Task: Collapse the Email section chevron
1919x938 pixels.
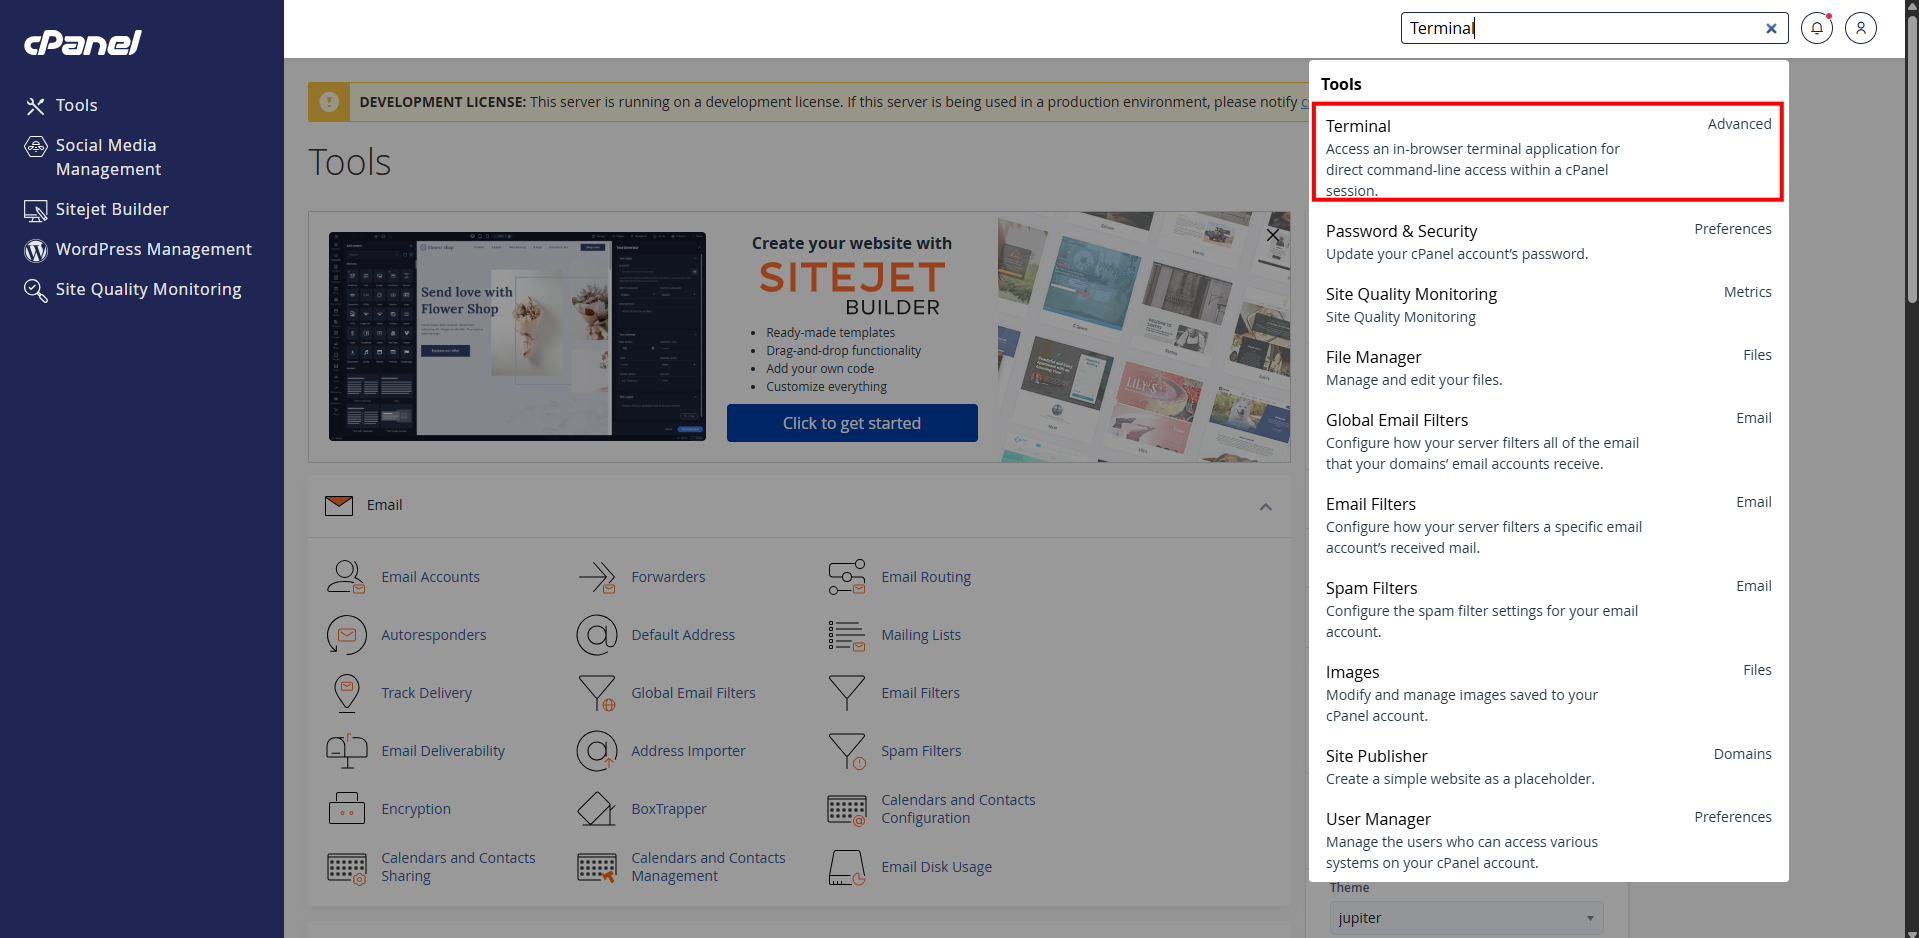Action: click(x=1265, y=506)
